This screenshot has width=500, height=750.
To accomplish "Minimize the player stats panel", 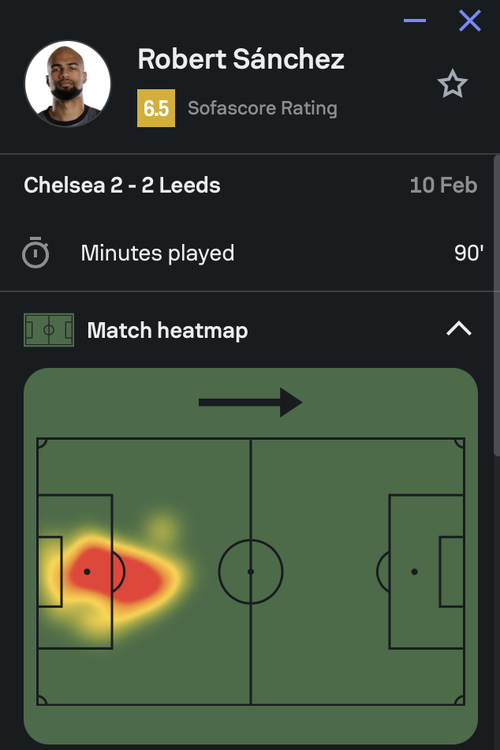I will 414,21.
